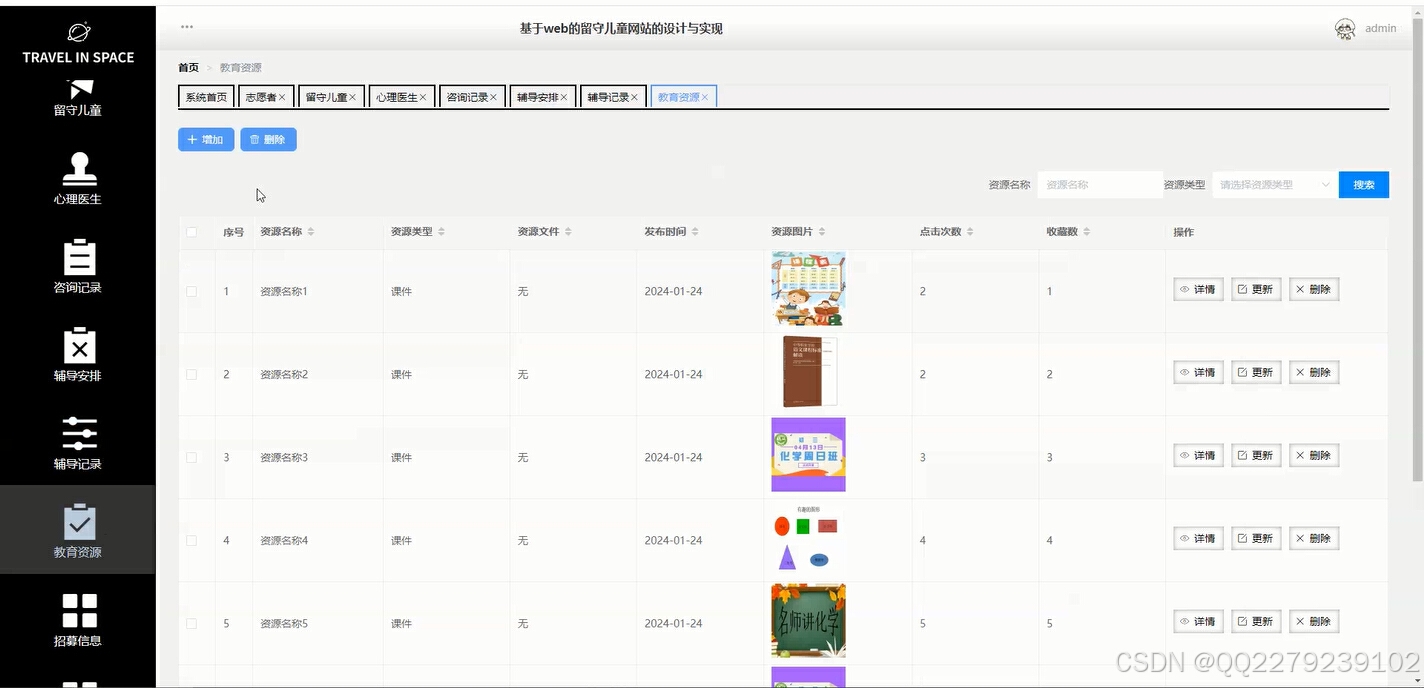Close the 辅导安排 tab with its X
The image size is (1424, 688).
tap(564, 97)
